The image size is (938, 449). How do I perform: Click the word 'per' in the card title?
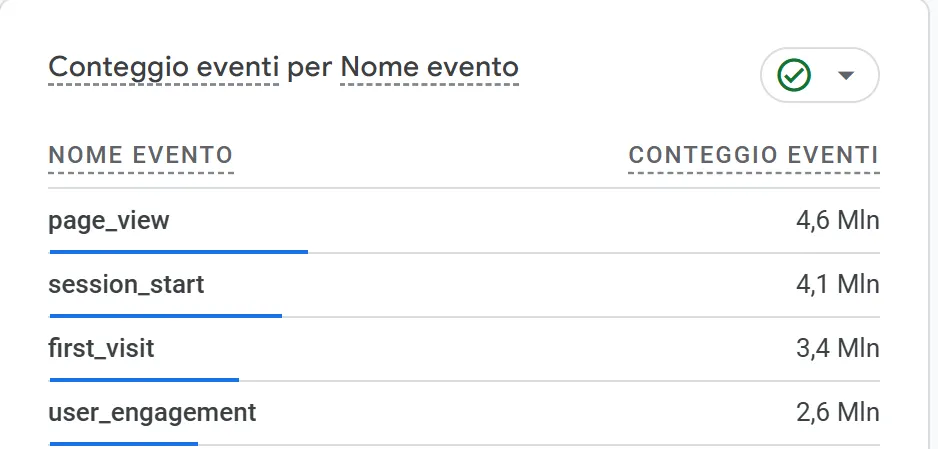[309, 68]
